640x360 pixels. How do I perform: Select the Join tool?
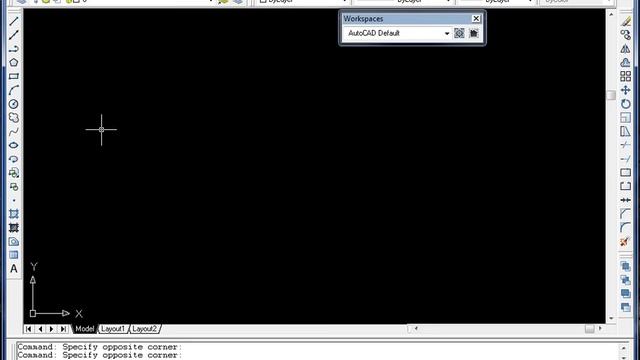click(x=625, y=200)
